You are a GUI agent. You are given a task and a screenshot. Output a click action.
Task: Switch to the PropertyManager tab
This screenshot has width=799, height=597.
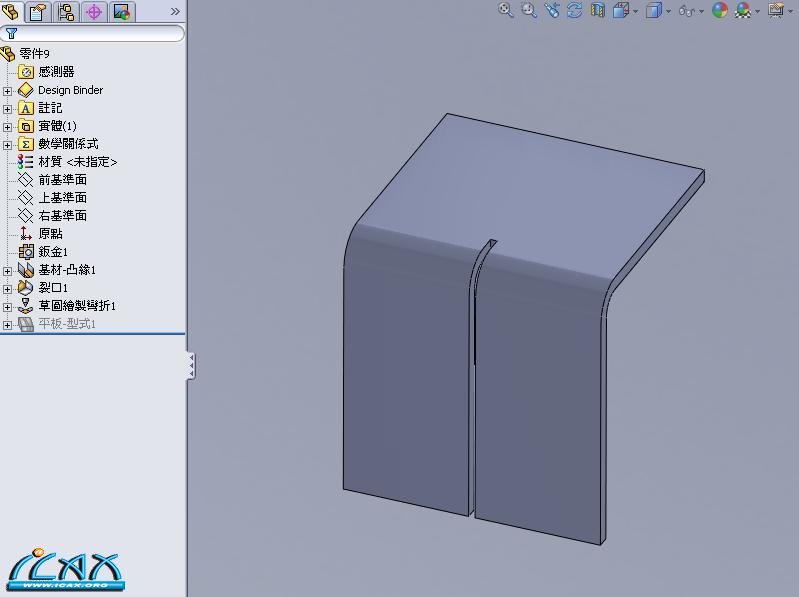click(x=38, y=11)
